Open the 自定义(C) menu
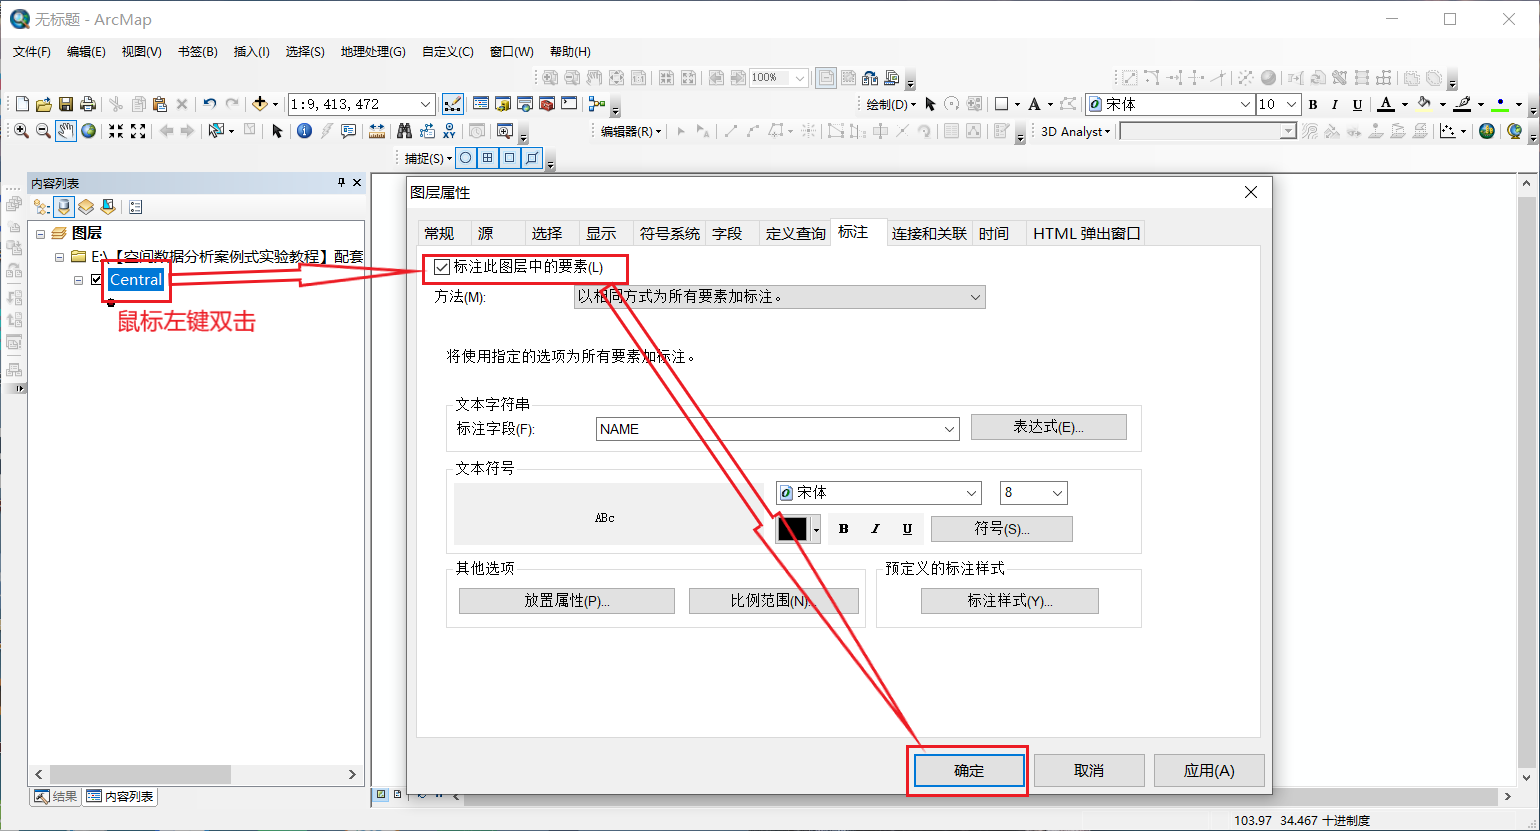Image resolution: width=1540 pixels, height=831 pixels. point(448,51)
